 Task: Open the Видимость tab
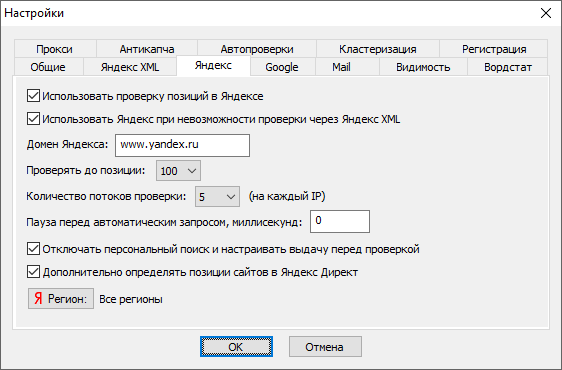[x=423, y=67]
